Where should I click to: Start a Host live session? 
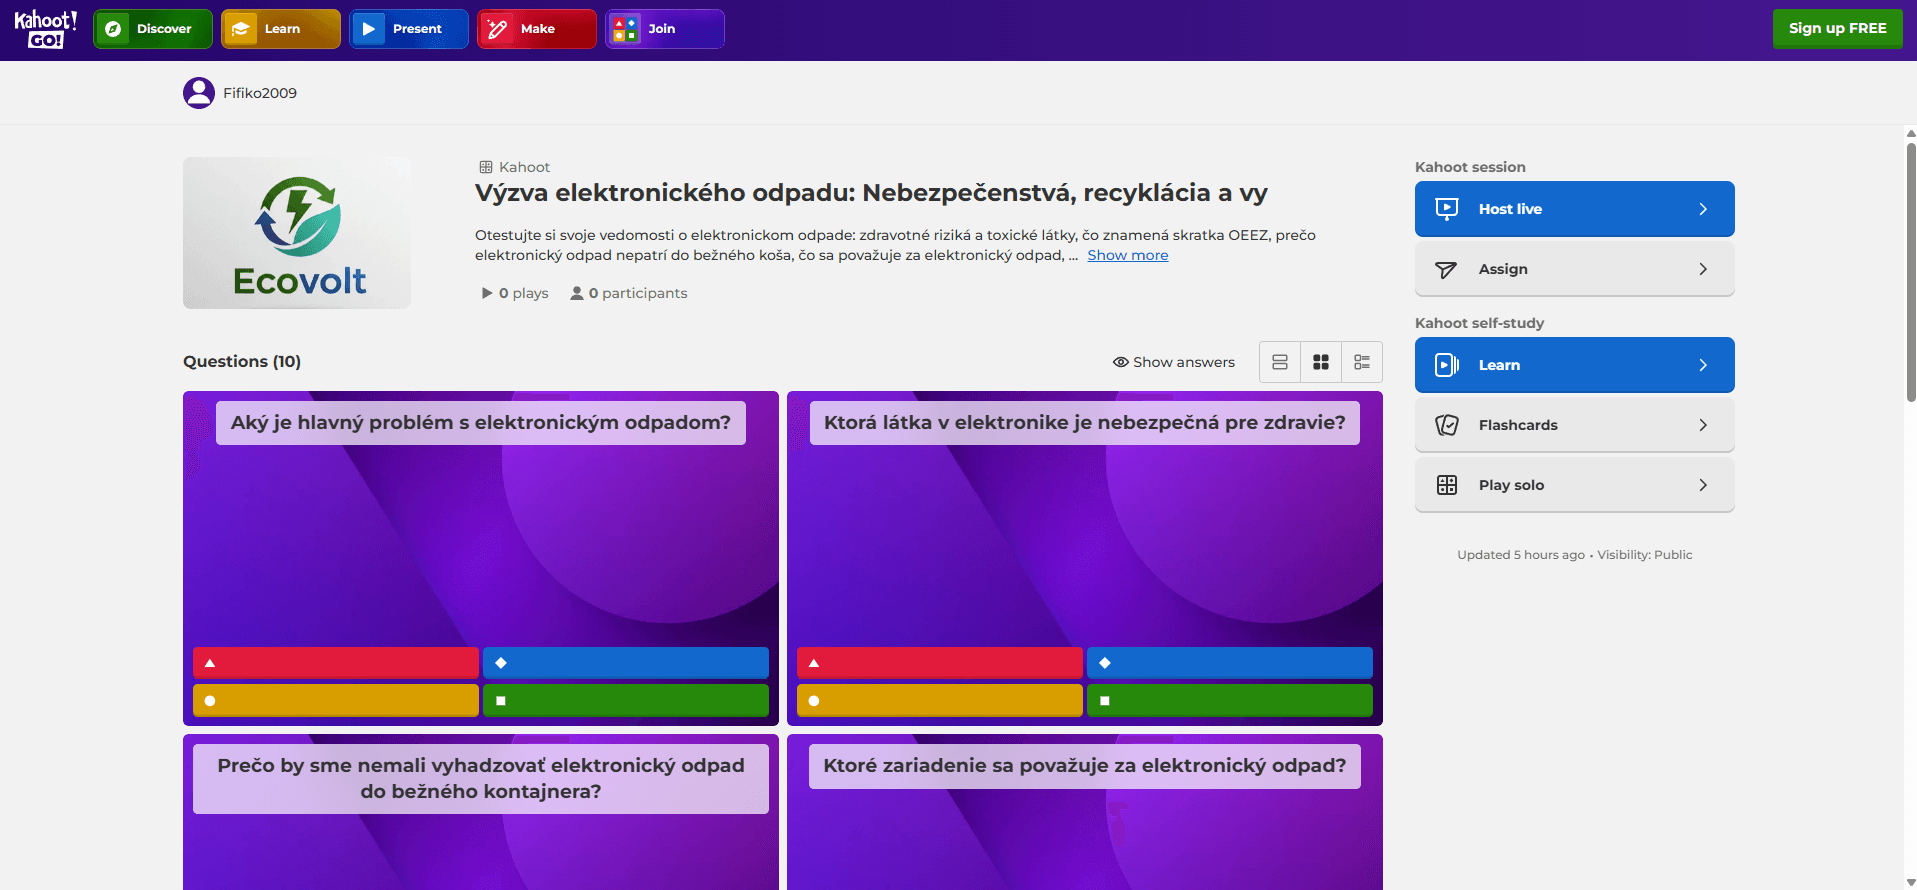[1575, 209]
